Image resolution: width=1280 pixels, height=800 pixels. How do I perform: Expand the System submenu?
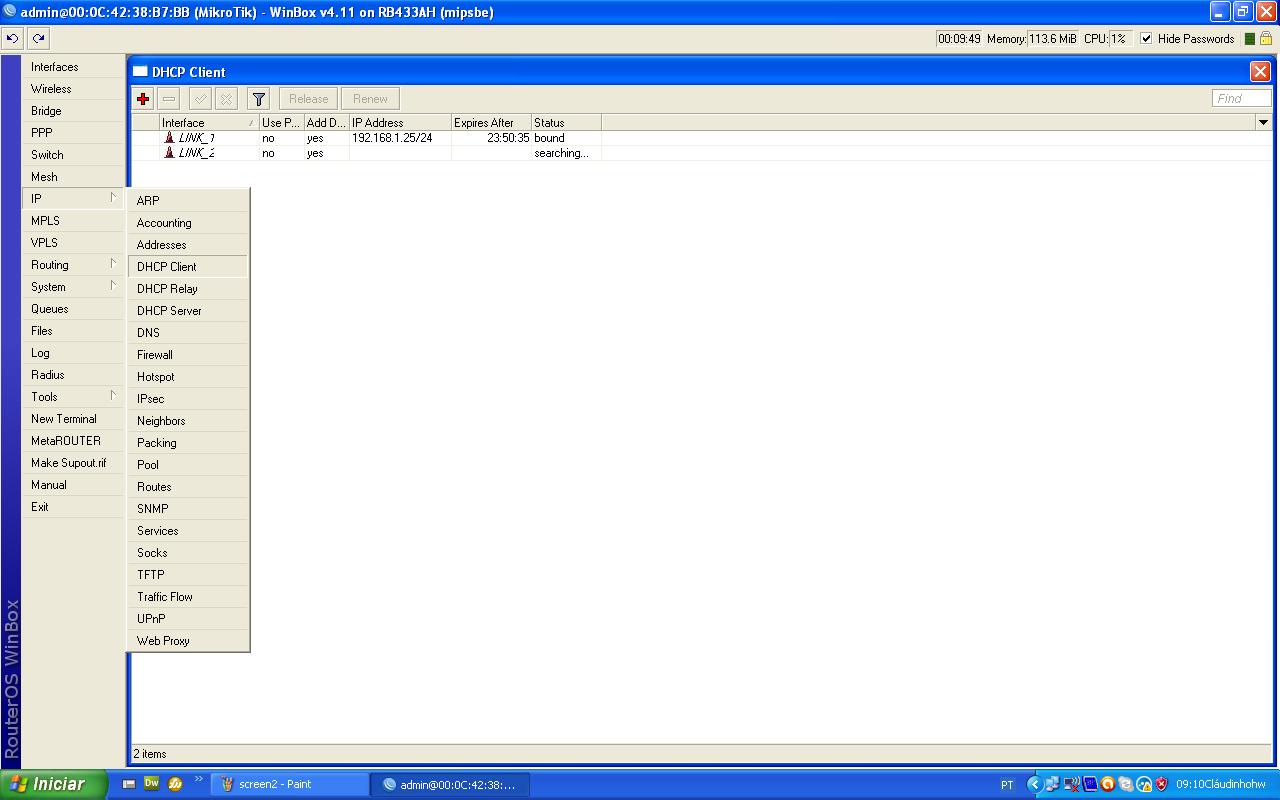click(72, 287)
